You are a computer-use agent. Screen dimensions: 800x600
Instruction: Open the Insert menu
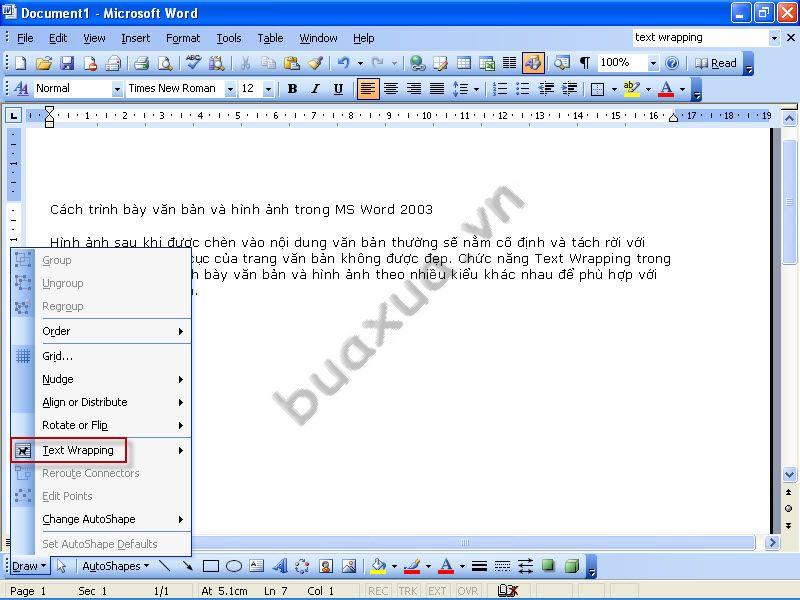point(135,38)
